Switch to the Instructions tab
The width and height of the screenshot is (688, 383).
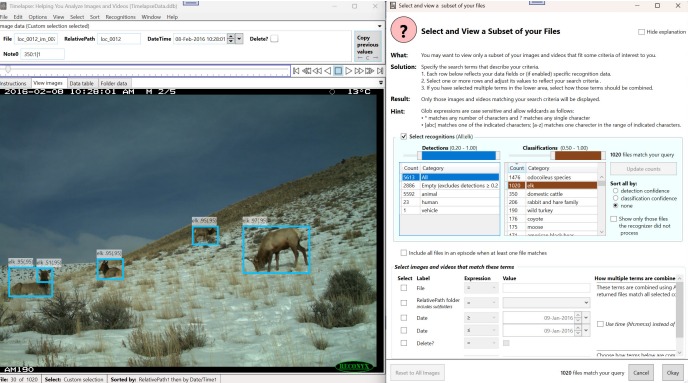pos(14,83)
